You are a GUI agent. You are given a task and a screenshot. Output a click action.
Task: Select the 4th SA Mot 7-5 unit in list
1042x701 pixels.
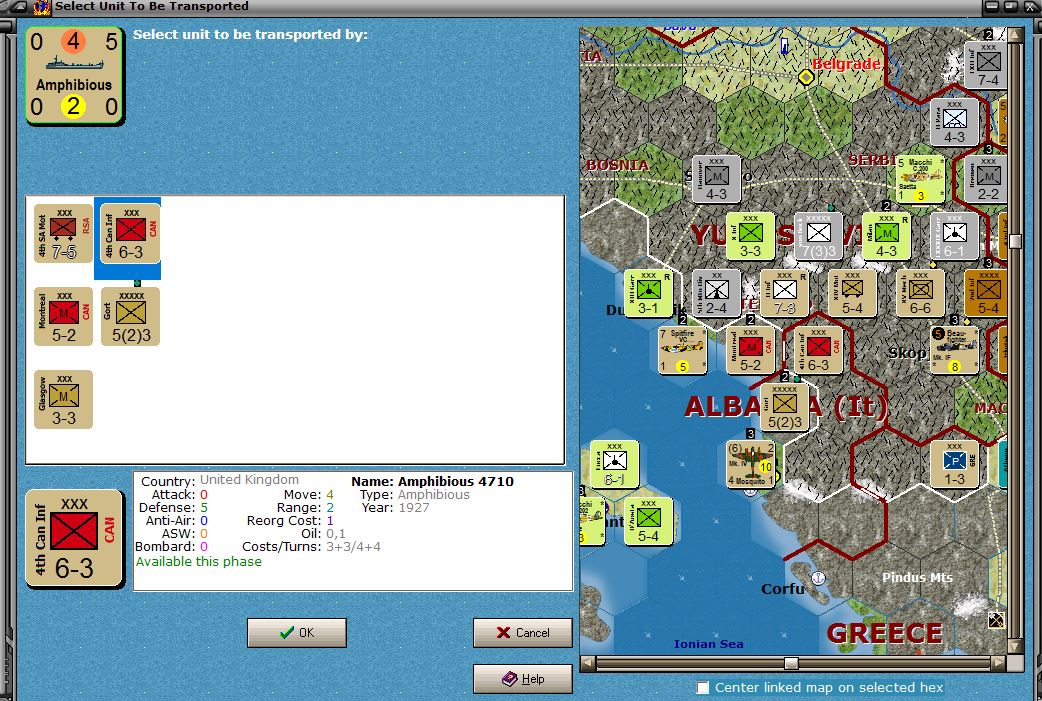(x=63, y=233)
